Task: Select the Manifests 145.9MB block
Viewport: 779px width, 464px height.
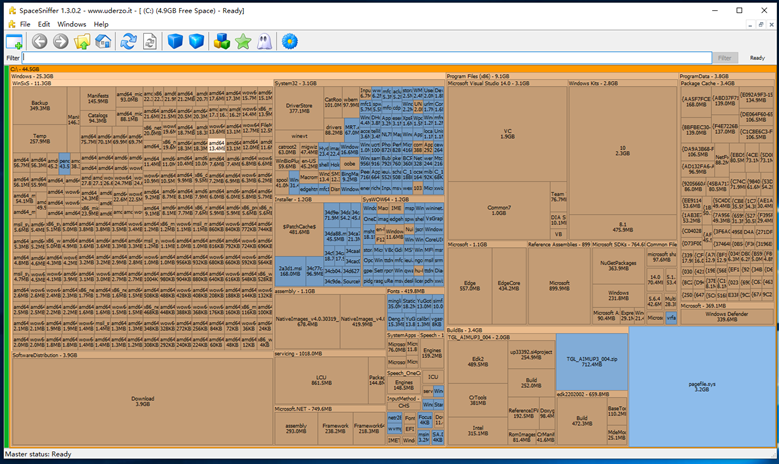Action: tap(98, 98)
